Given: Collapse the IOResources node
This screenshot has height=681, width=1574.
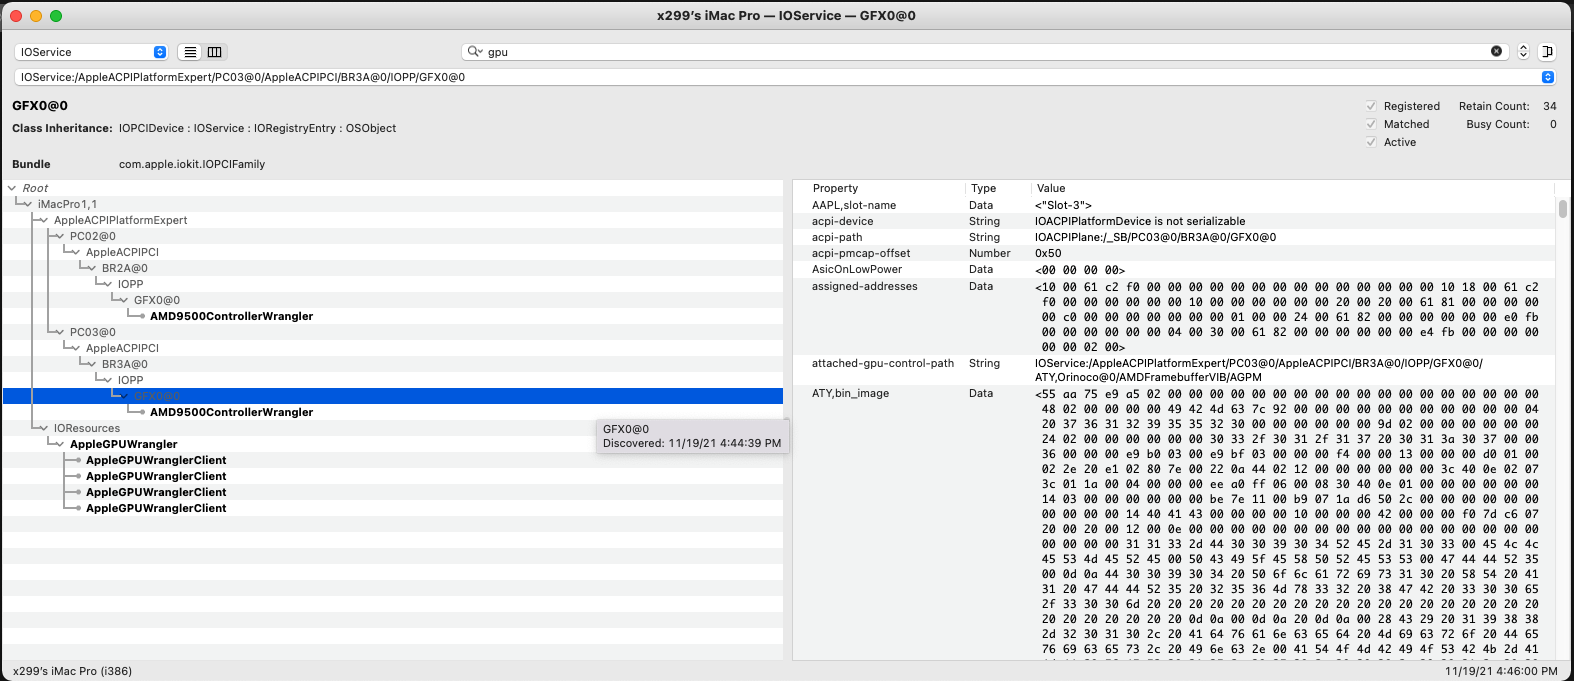Looking at the screenshot, I should [x=44, y=428].
